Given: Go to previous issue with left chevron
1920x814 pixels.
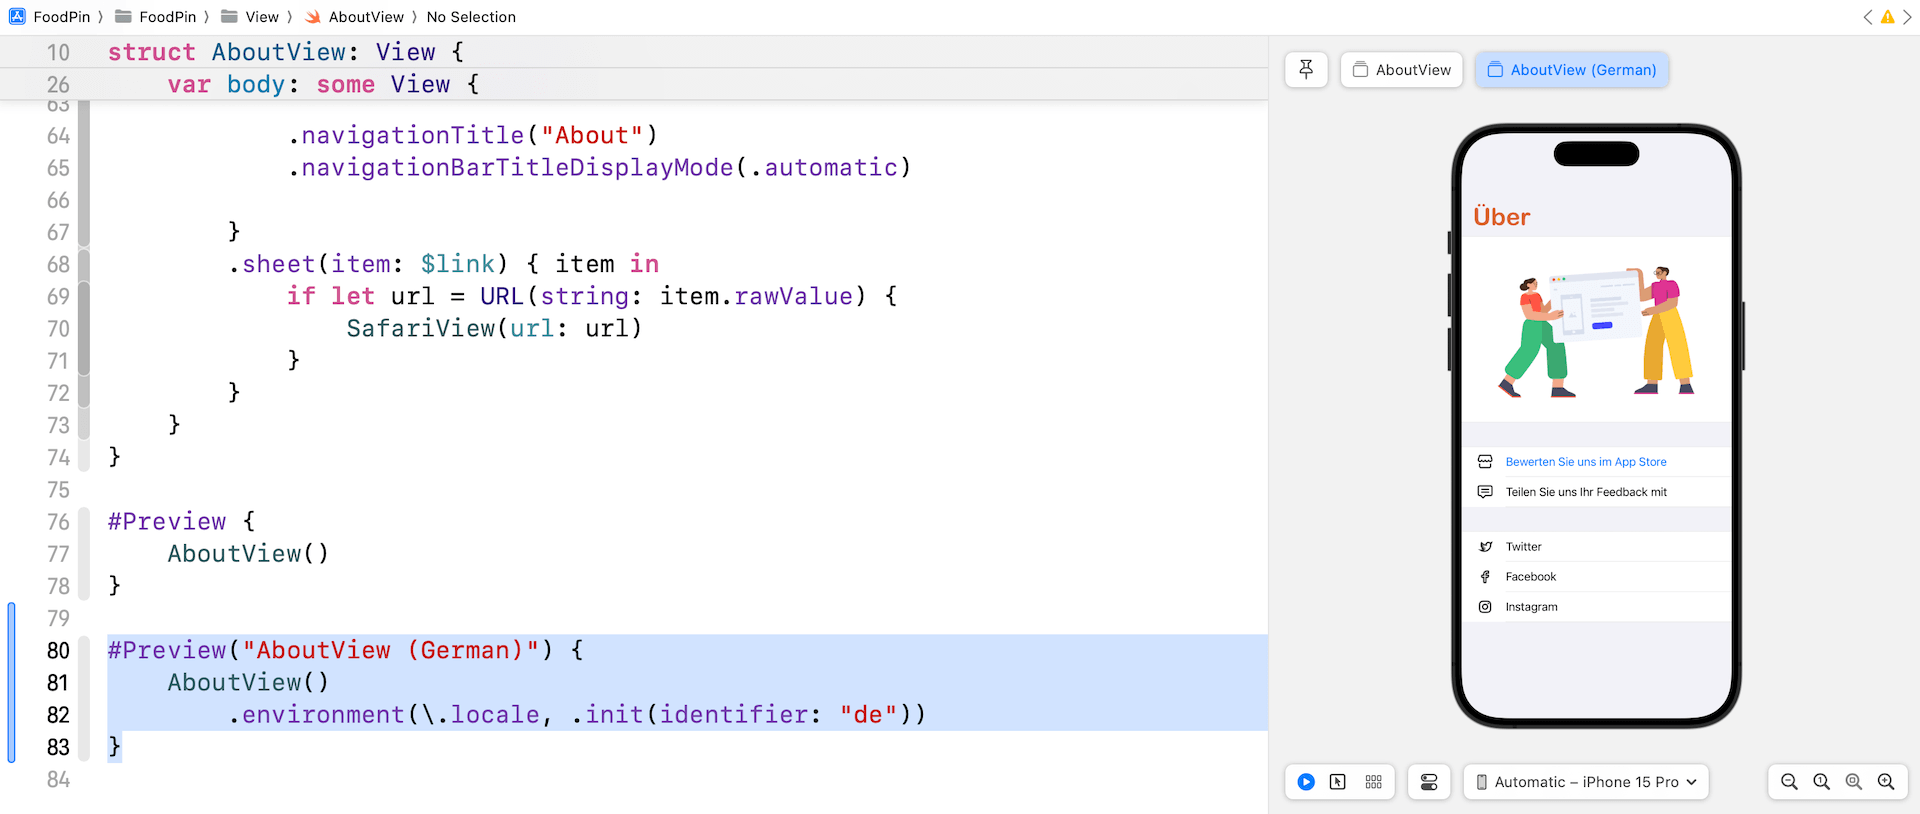Looking at the screenshot, I should click(1867, 17).
